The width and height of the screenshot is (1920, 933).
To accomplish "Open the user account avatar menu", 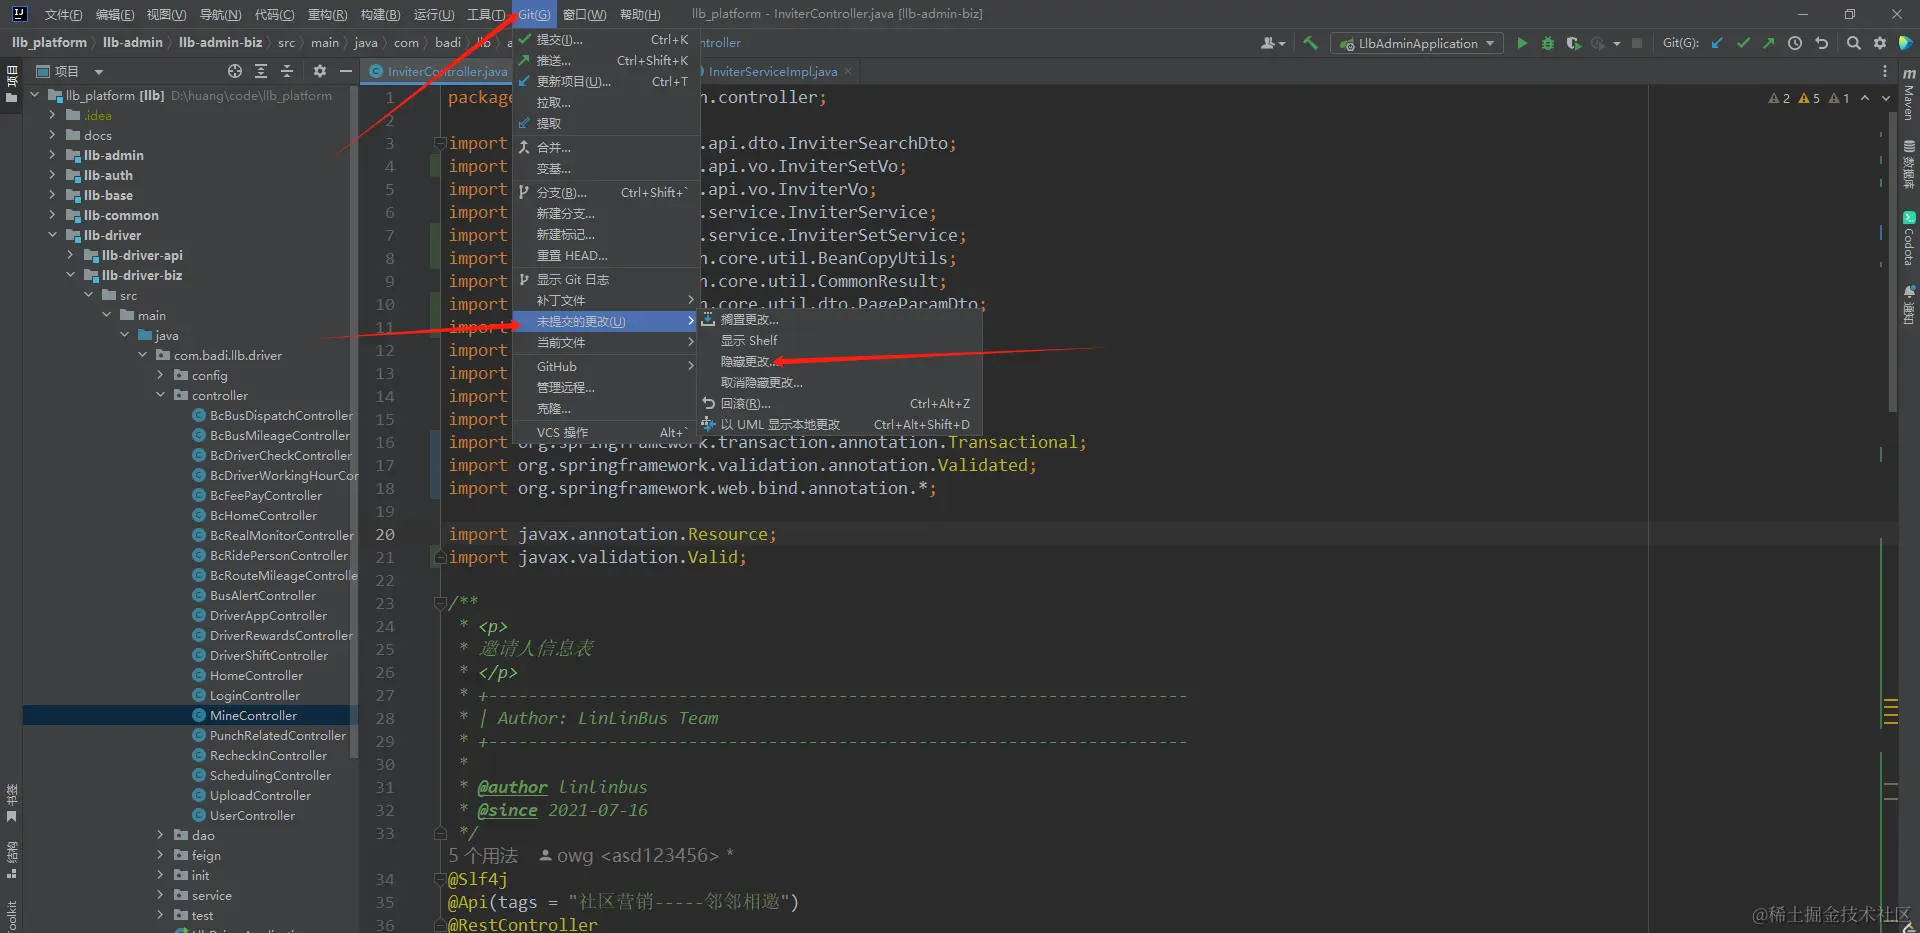I will (x=1272, y=43).
